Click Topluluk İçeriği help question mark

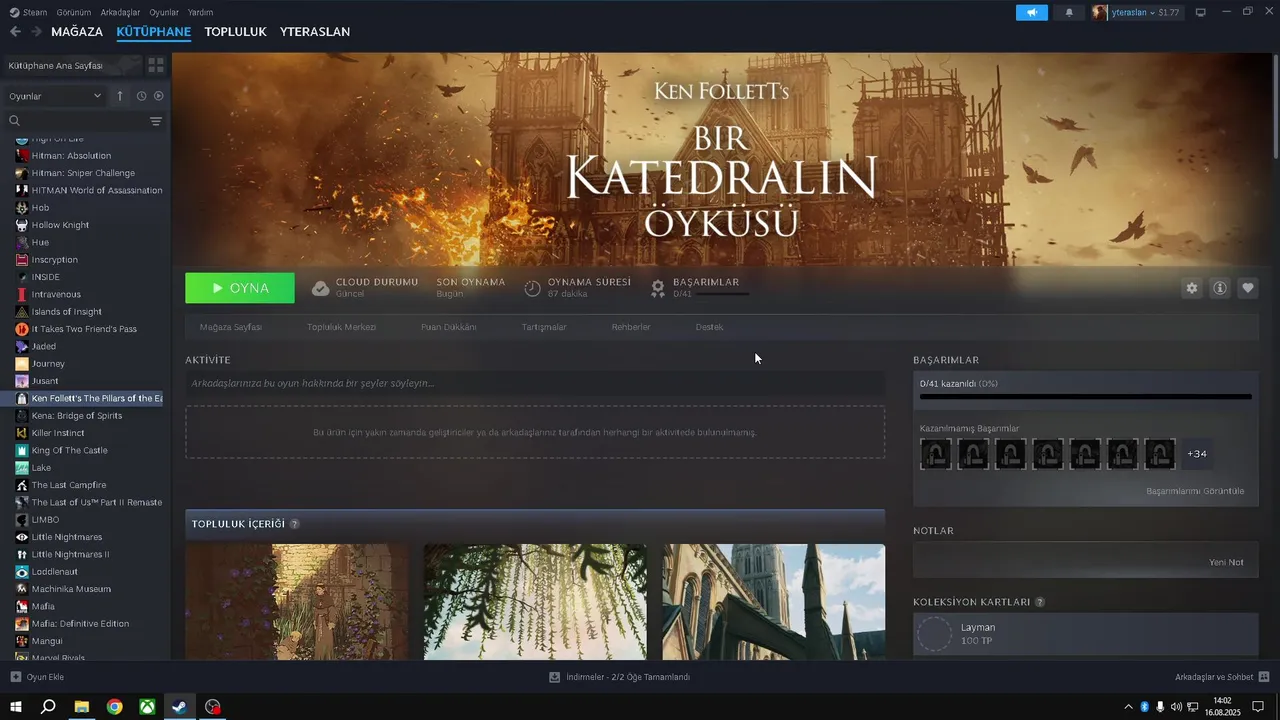pyautogui.click(x=295, y=524)
